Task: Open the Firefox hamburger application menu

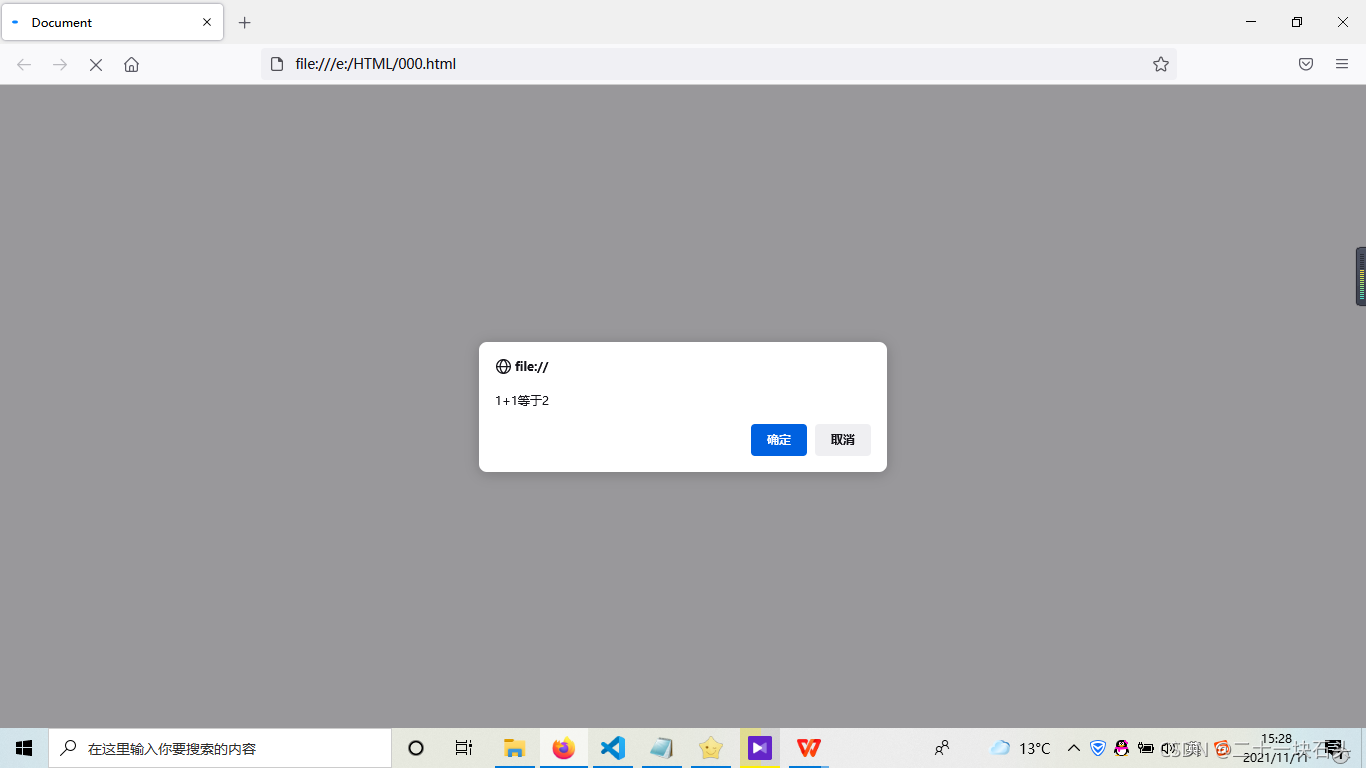Action: [x=1342, y=64]
